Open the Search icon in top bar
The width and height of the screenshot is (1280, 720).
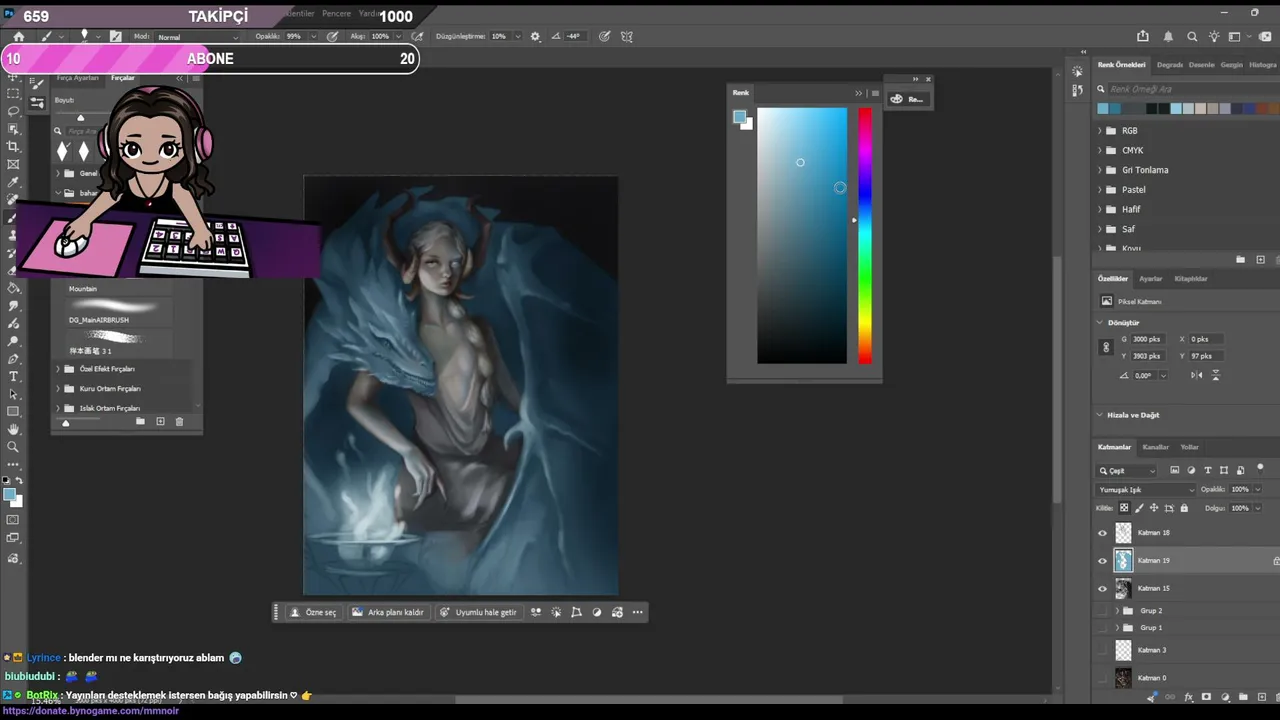(1192, 37)
